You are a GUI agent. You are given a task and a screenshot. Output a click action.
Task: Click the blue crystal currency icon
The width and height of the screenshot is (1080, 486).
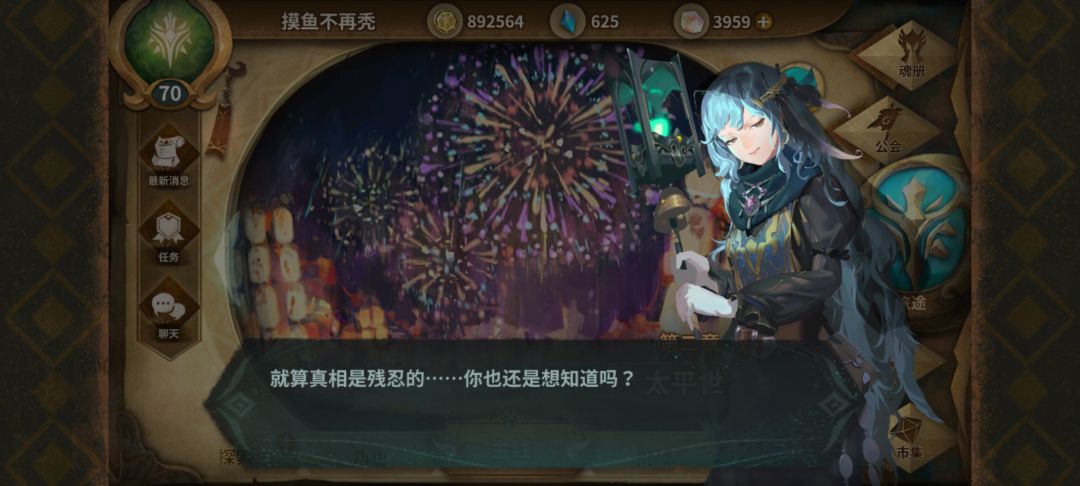coord(568,21)
